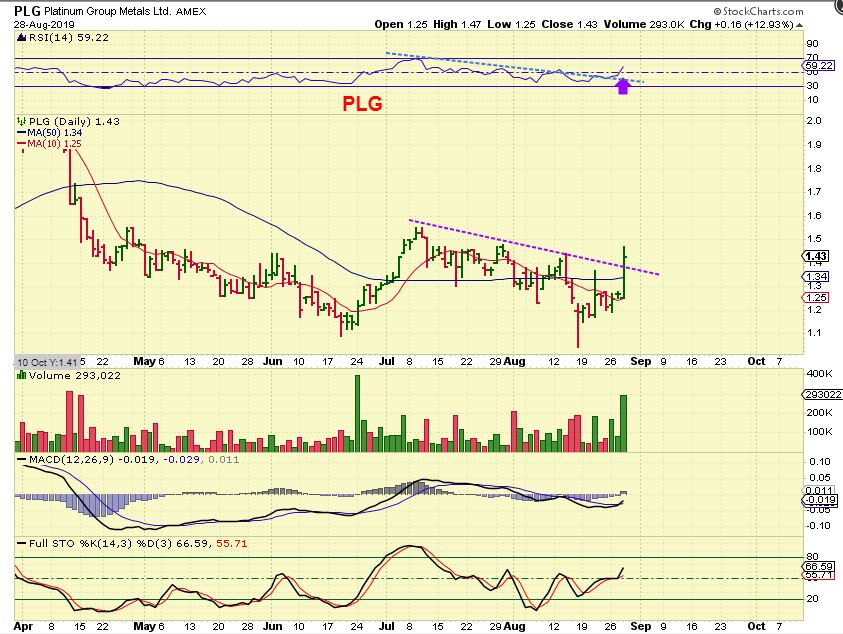Click the Jul label on price panel date axis

tap(387, 361)
